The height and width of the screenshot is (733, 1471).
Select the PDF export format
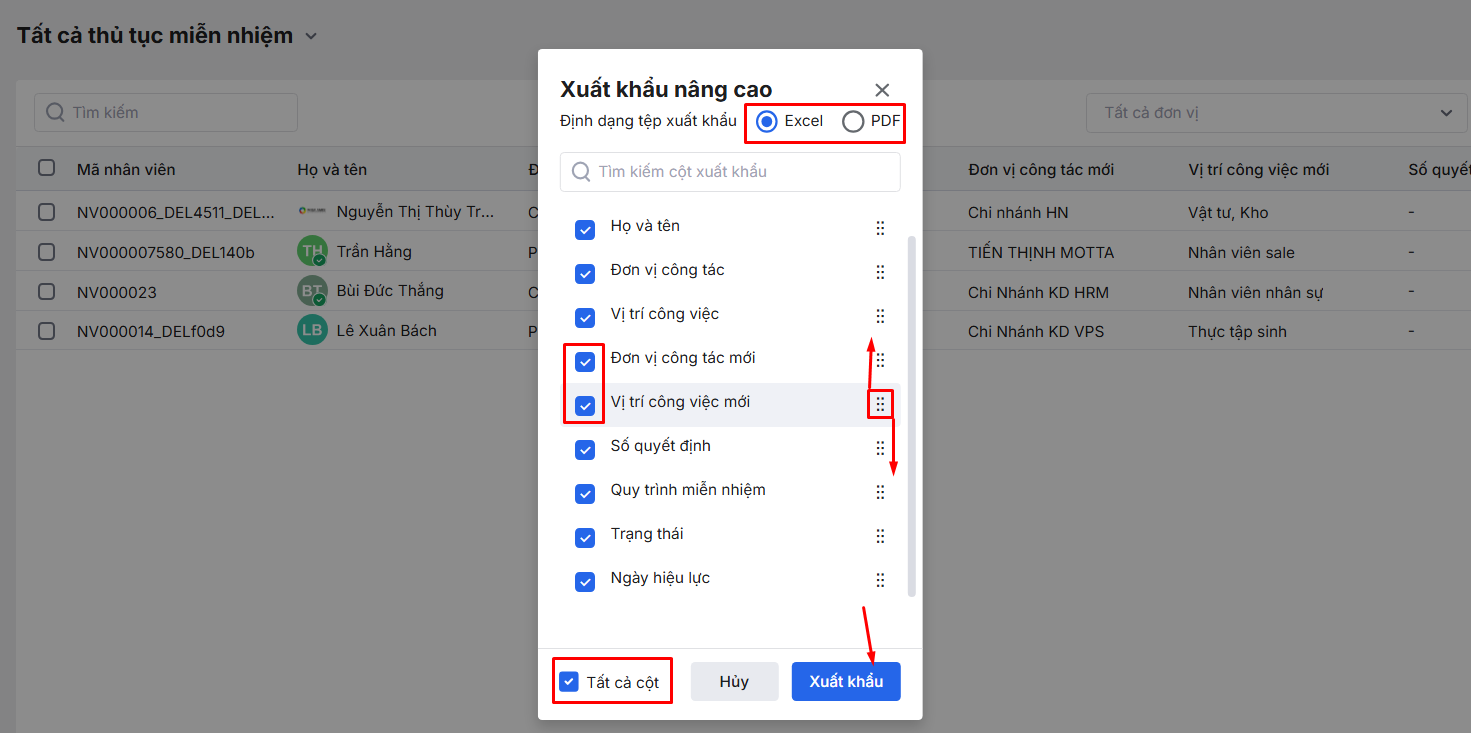[x=853, y=122]
